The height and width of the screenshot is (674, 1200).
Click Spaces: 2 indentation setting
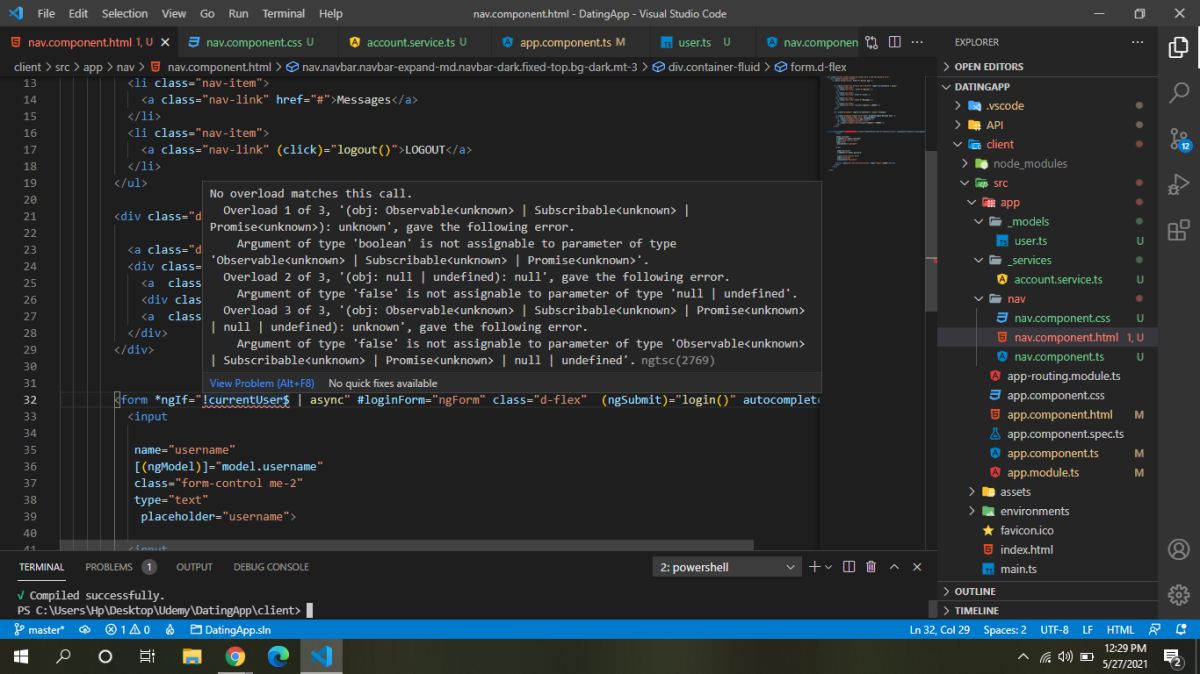[1005, 630]
